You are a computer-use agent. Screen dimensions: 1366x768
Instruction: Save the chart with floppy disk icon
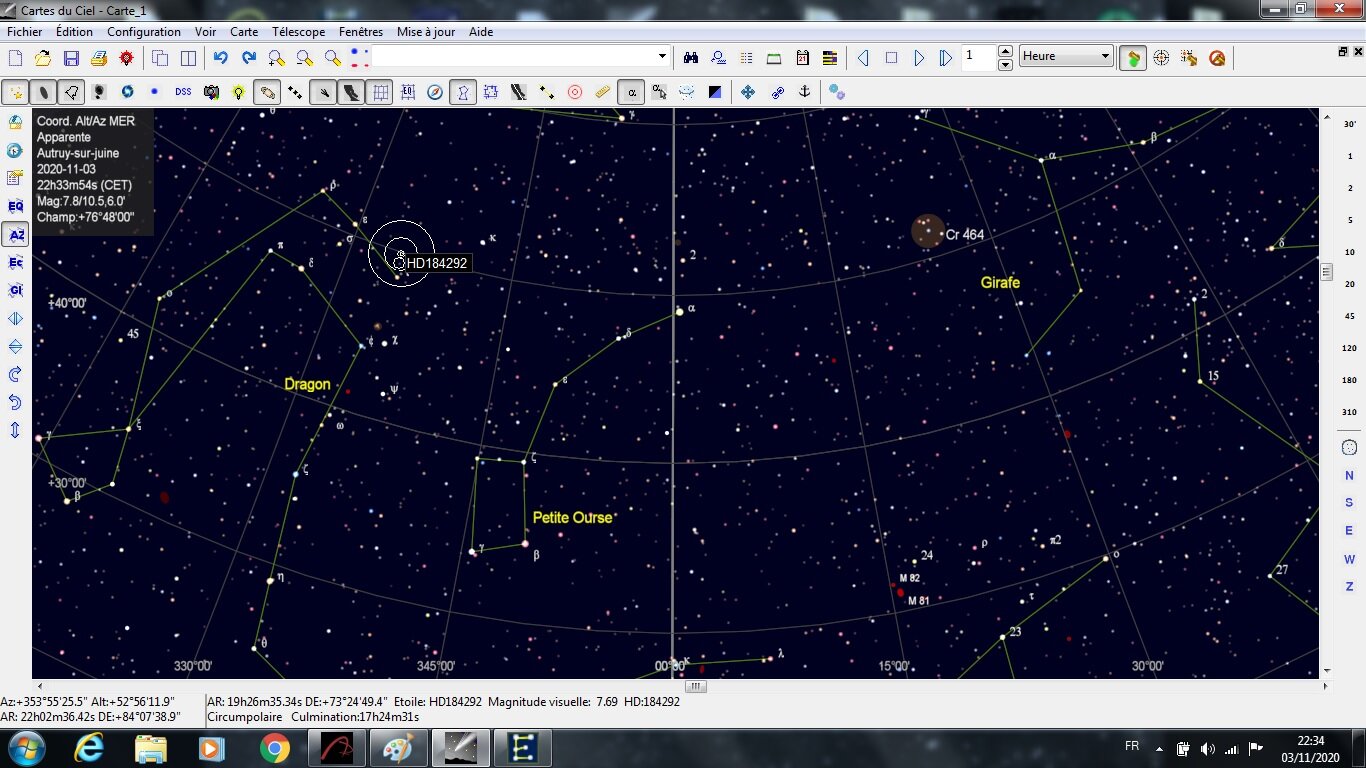point(71,58)
